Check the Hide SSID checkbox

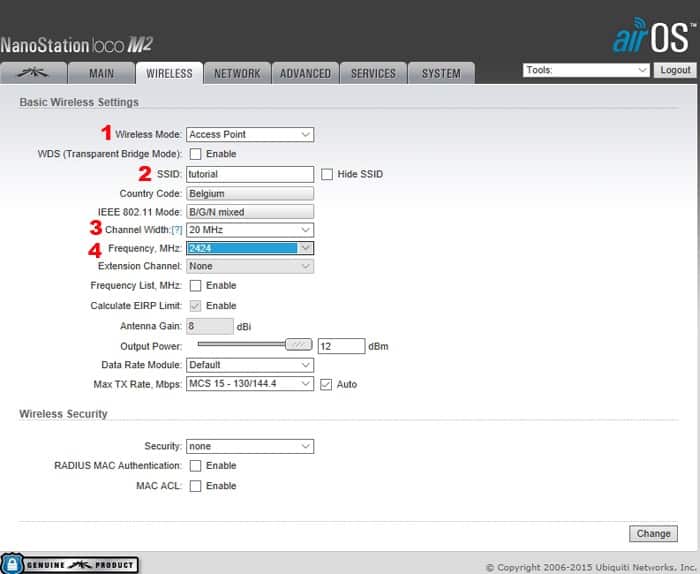(327, 174)
